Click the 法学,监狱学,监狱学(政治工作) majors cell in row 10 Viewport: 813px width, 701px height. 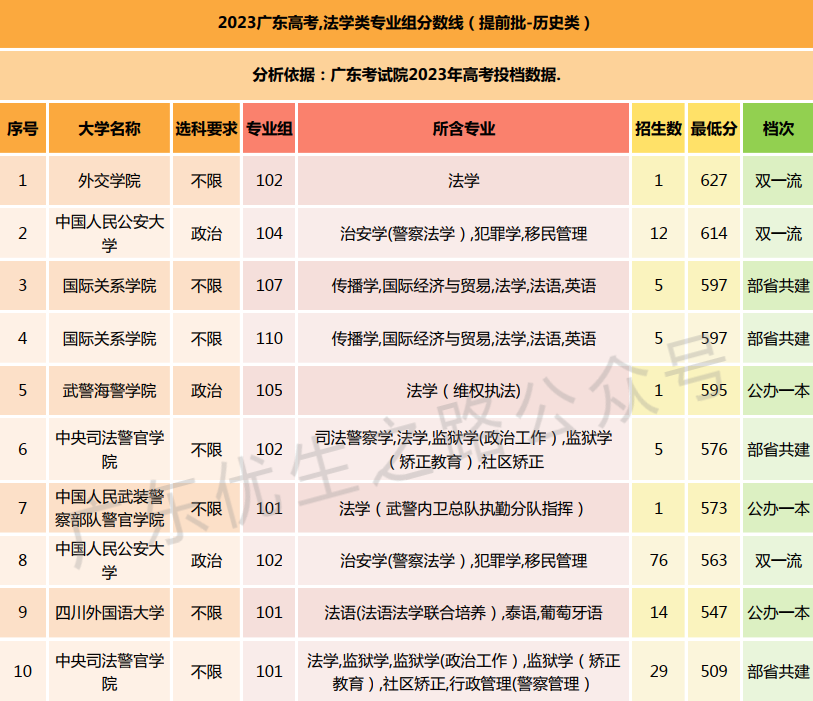click(464, 671)
